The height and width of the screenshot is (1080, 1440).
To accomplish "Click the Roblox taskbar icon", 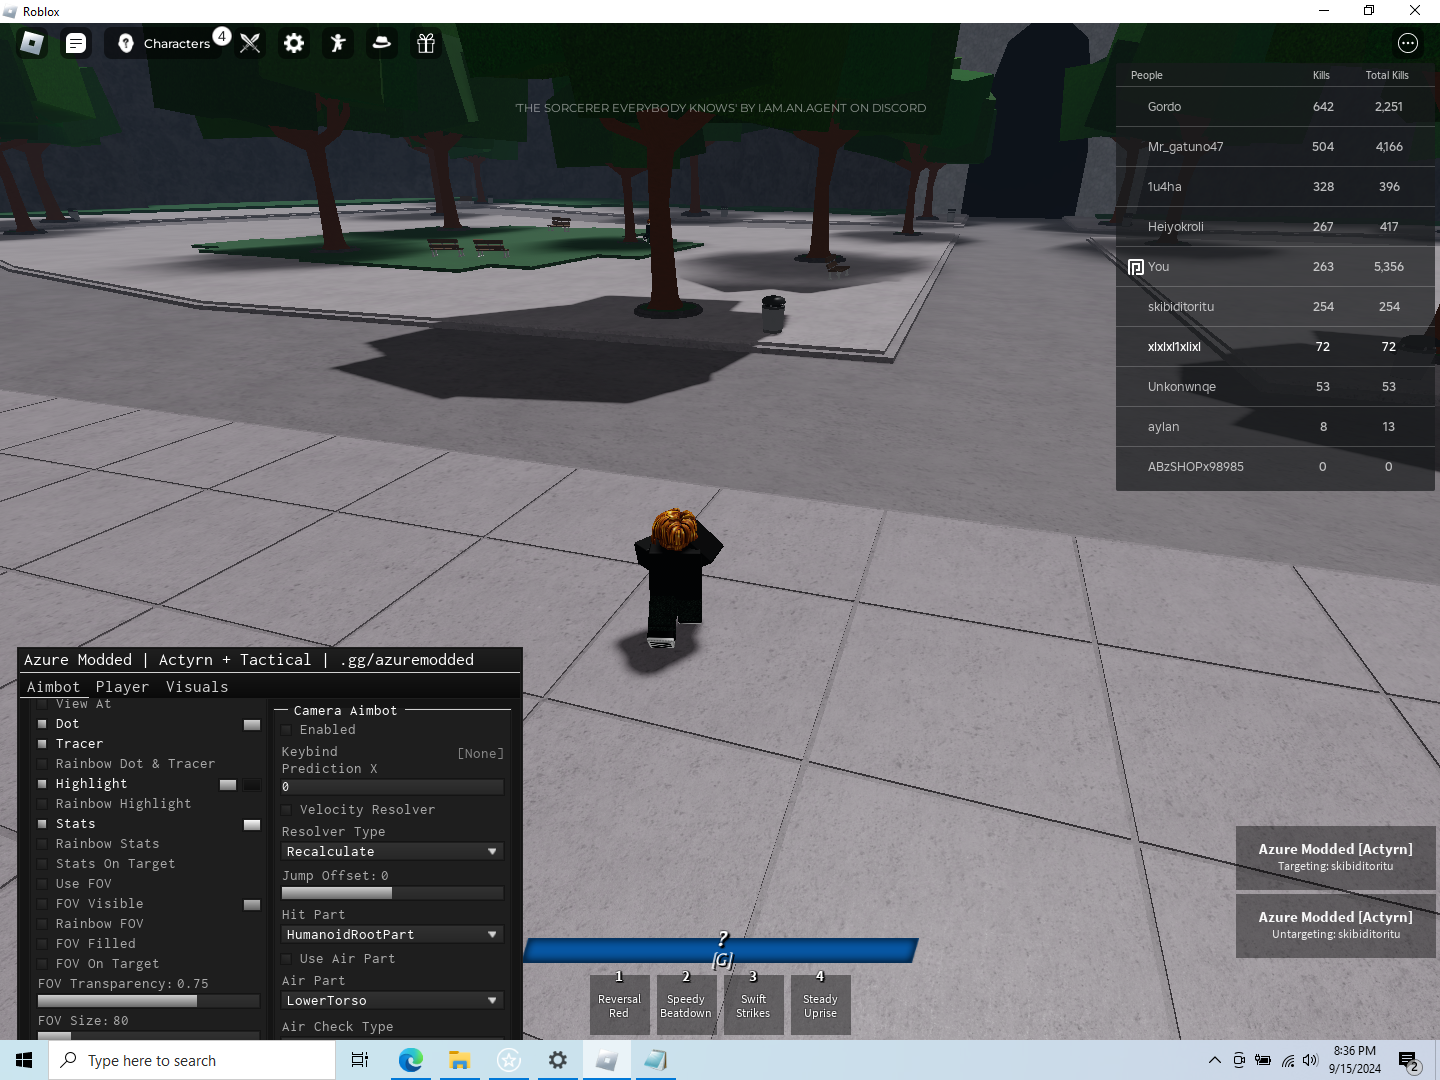I will click(607, 1060).
